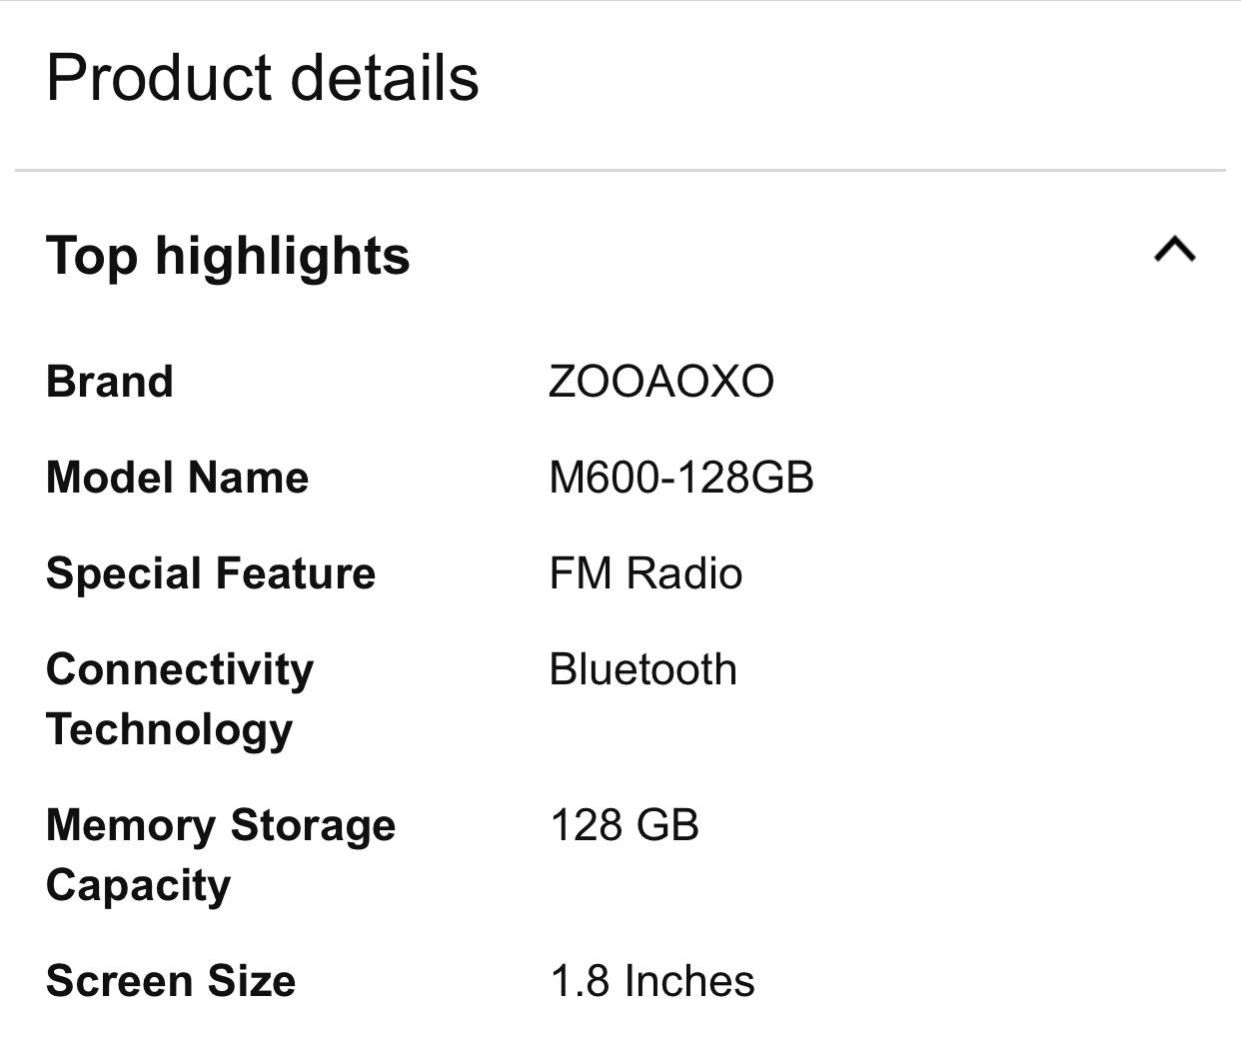
Task: Click the word Technology in the connectivity label
Action: click(169, 730)
